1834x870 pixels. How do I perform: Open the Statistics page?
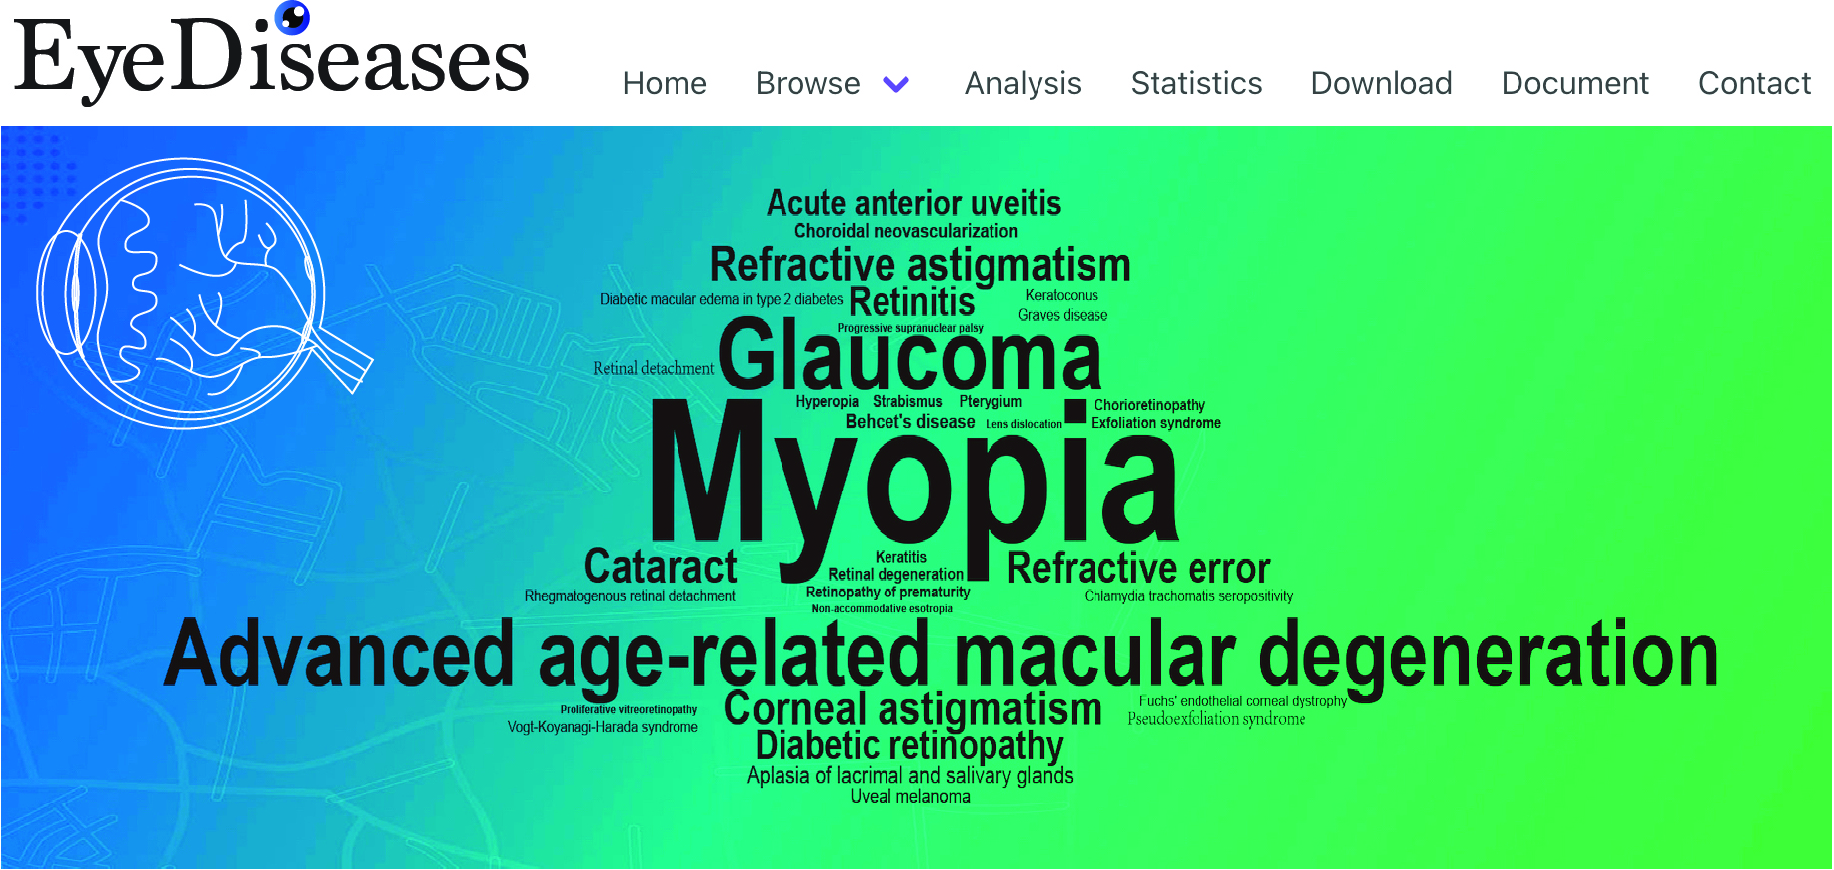click(x=1196, y=83)
